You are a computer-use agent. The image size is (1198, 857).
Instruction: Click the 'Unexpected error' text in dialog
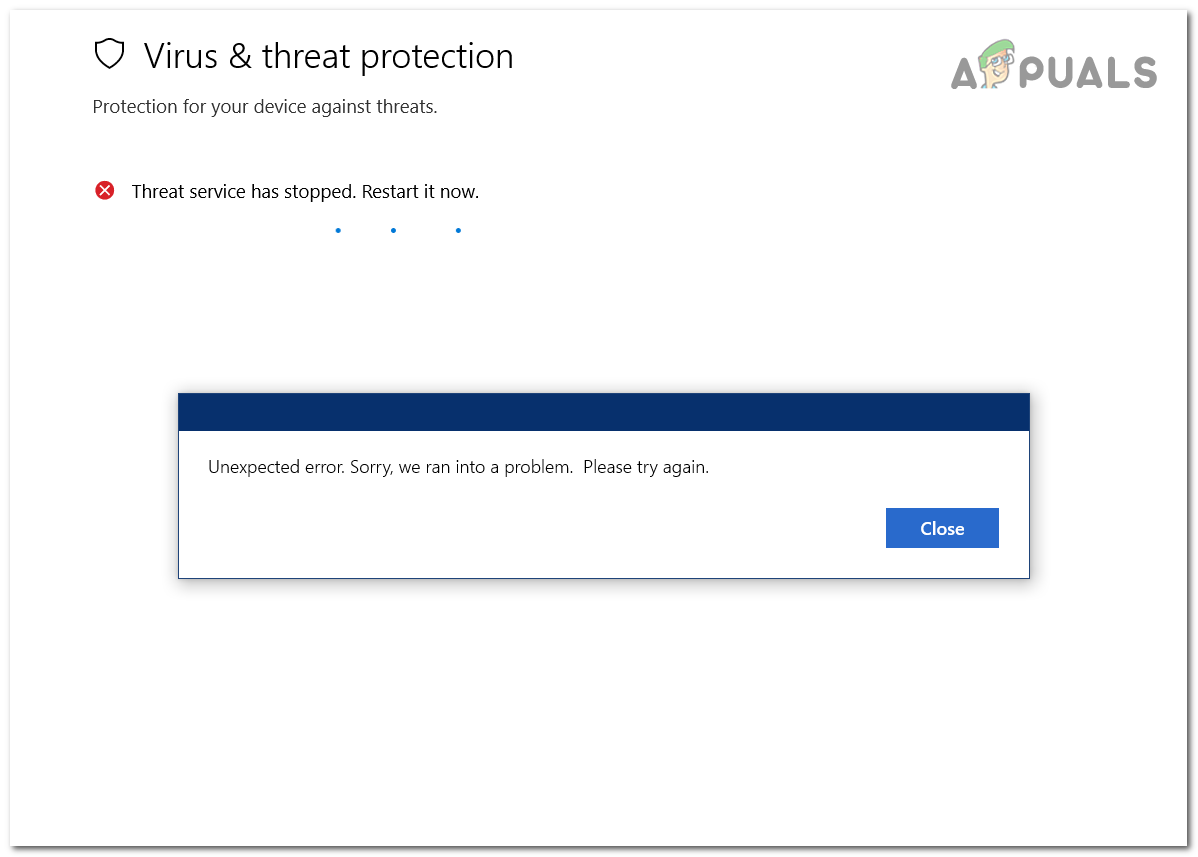click(275, 467)
